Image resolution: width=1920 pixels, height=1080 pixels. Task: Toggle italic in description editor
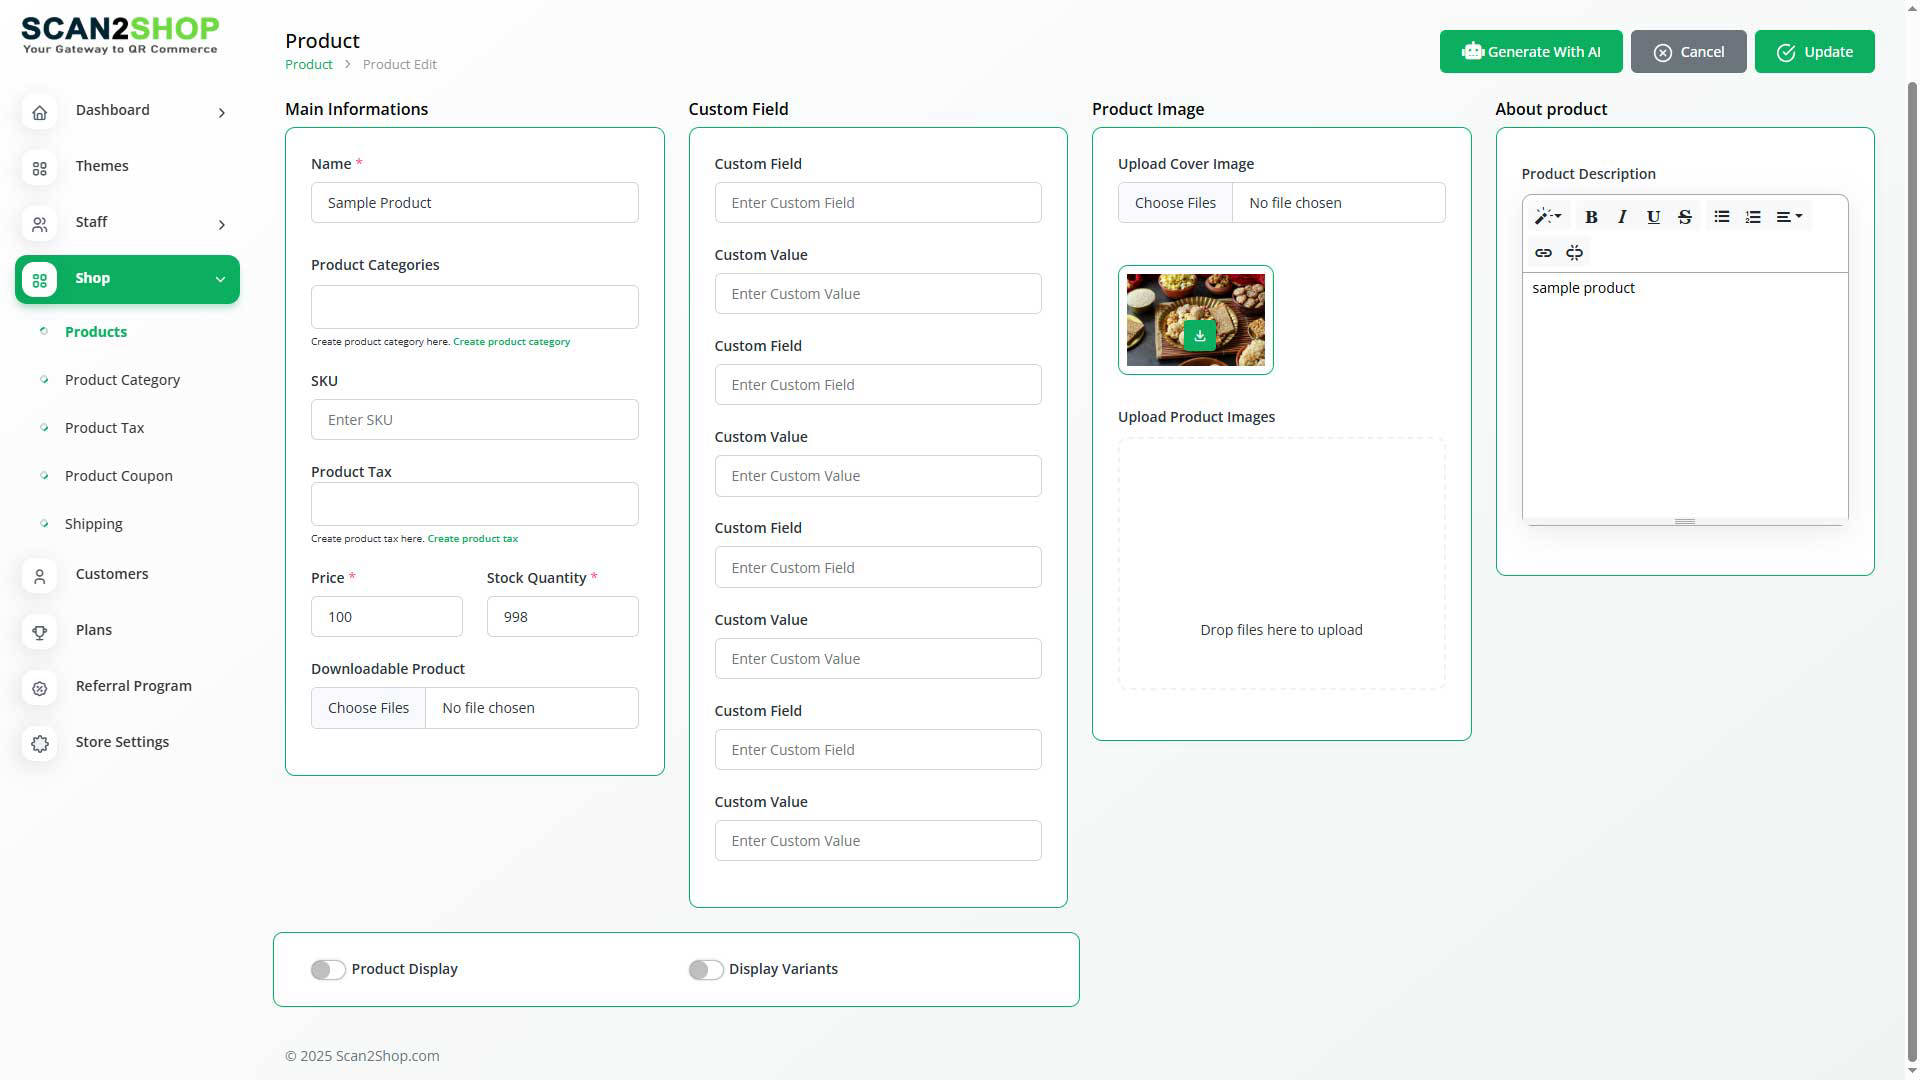[1622, 217]
